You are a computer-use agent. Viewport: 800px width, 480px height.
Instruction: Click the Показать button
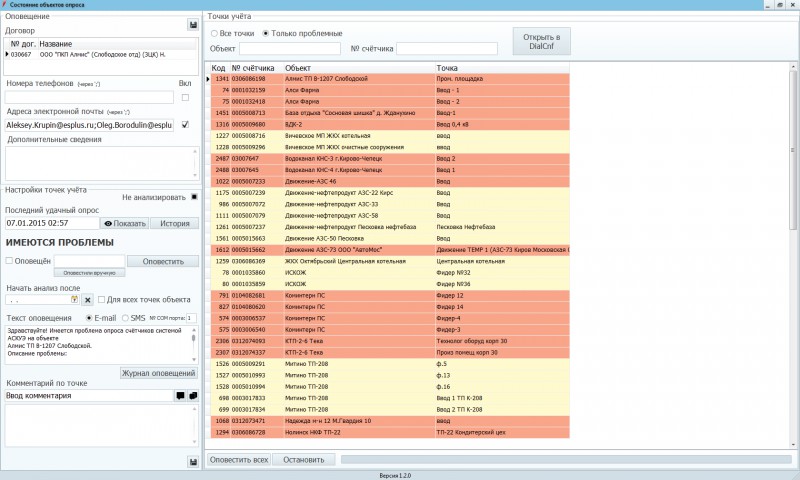coord(125,223)
